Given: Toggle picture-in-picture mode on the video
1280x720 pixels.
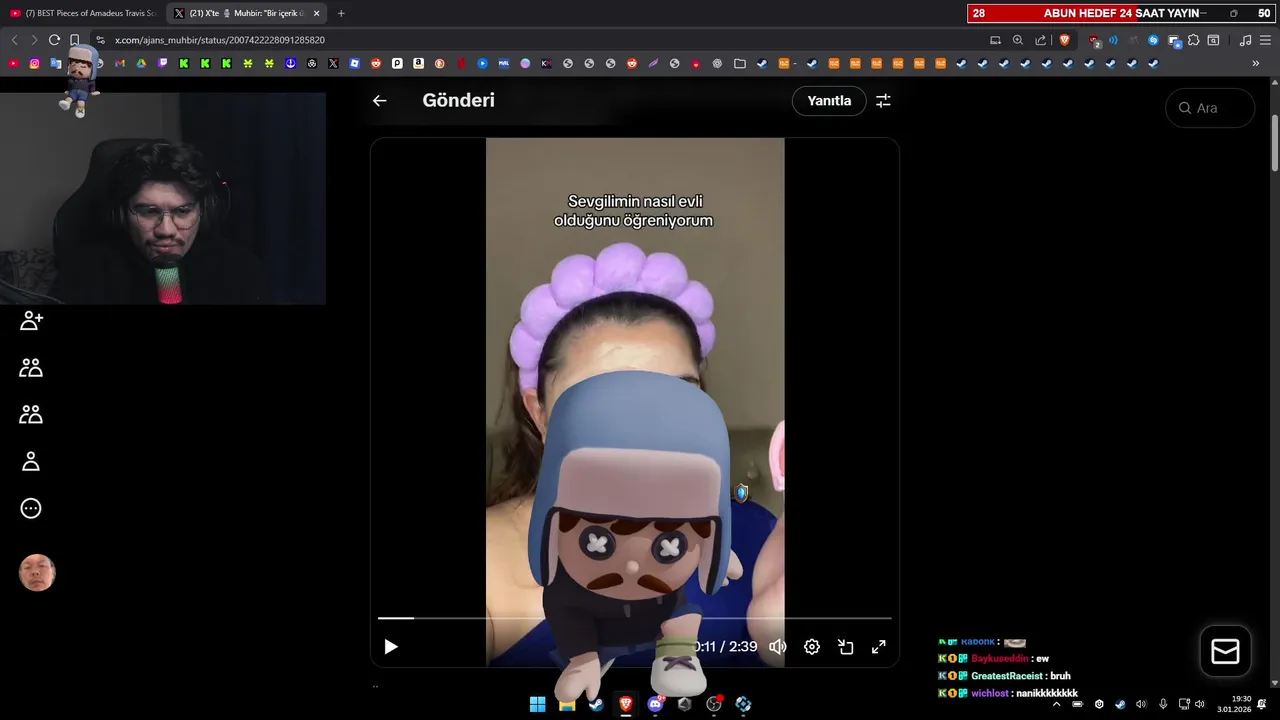Looking at the screenshot, I should pyautogui.click(x=845, y=647).
